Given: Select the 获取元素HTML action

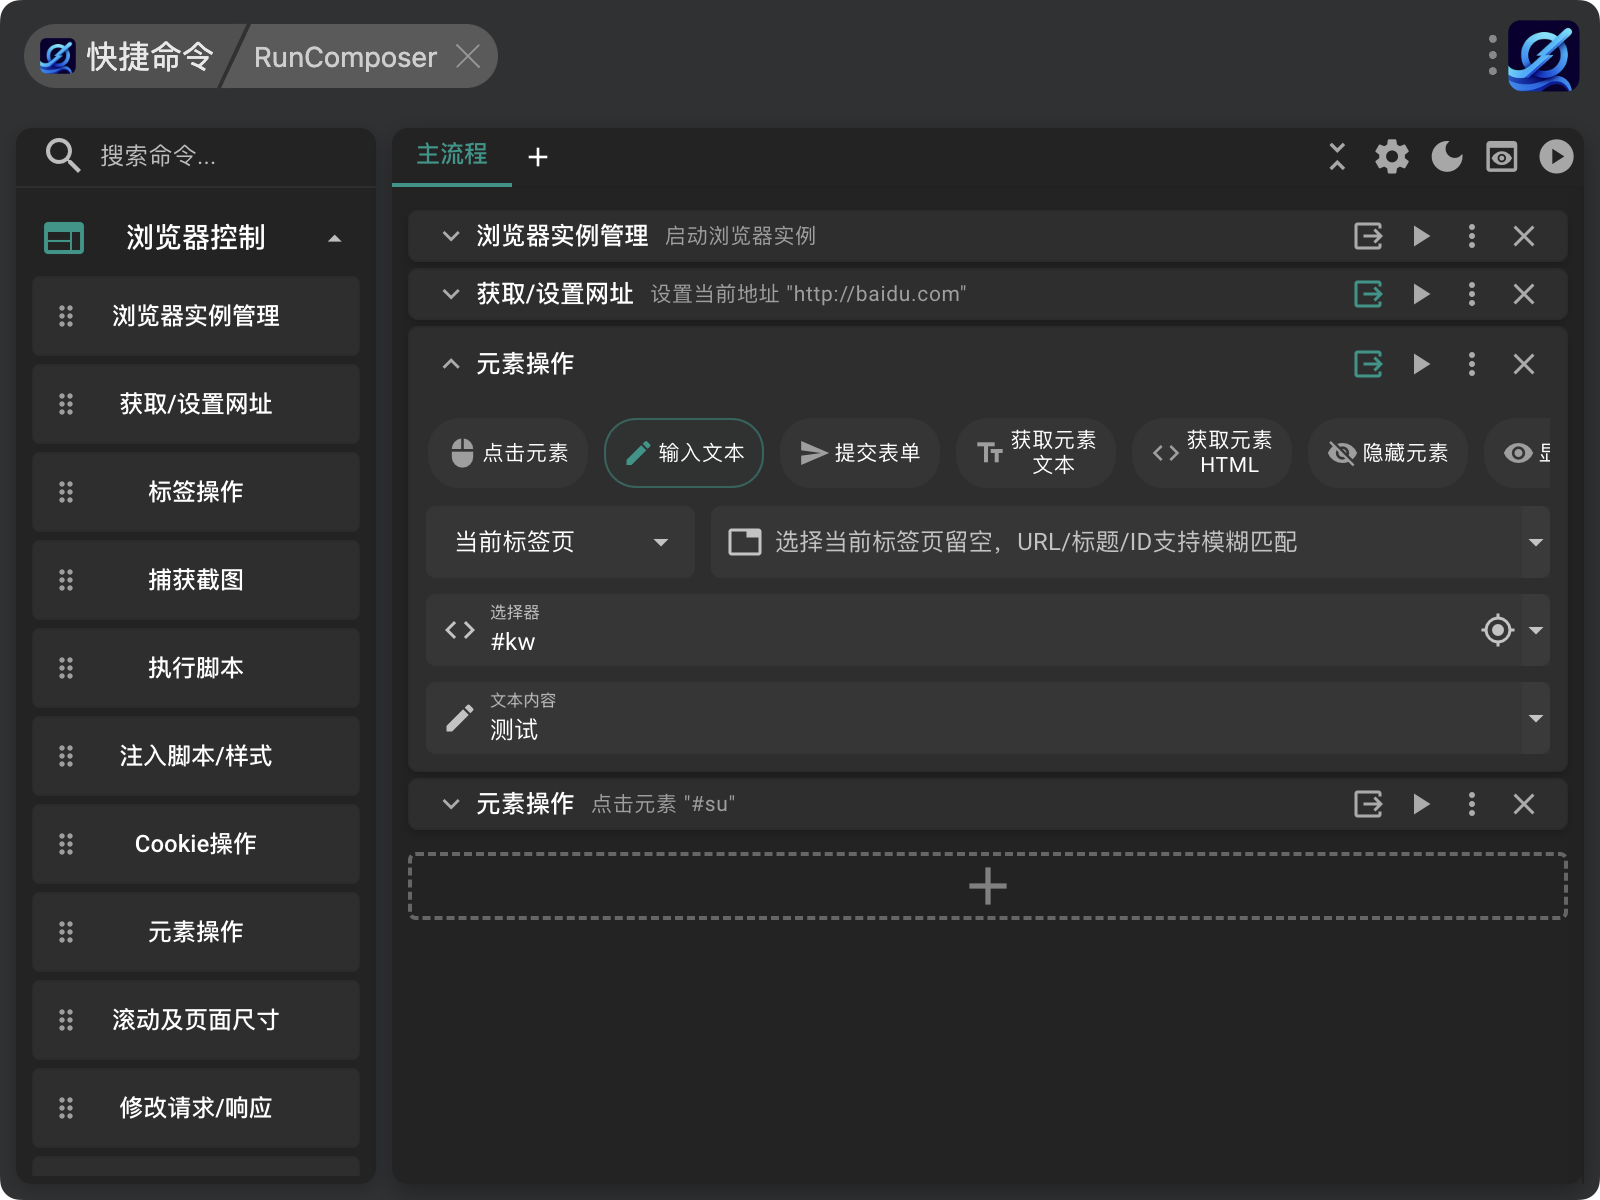Looking at the screenshot, I should pos(1212,453).
